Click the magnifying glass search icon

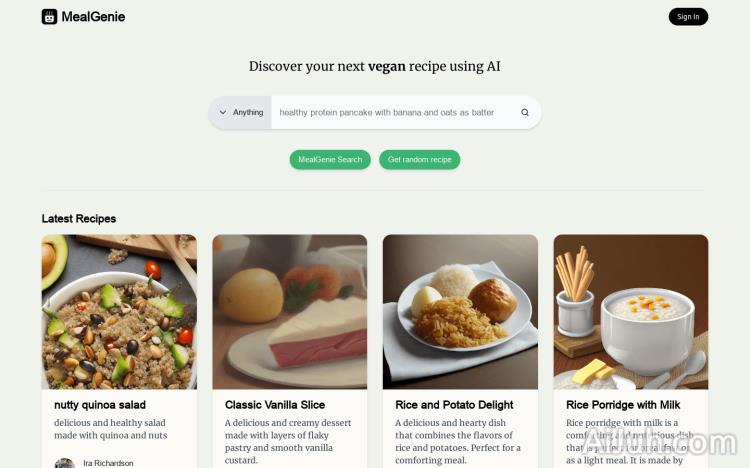pos(525,112)
